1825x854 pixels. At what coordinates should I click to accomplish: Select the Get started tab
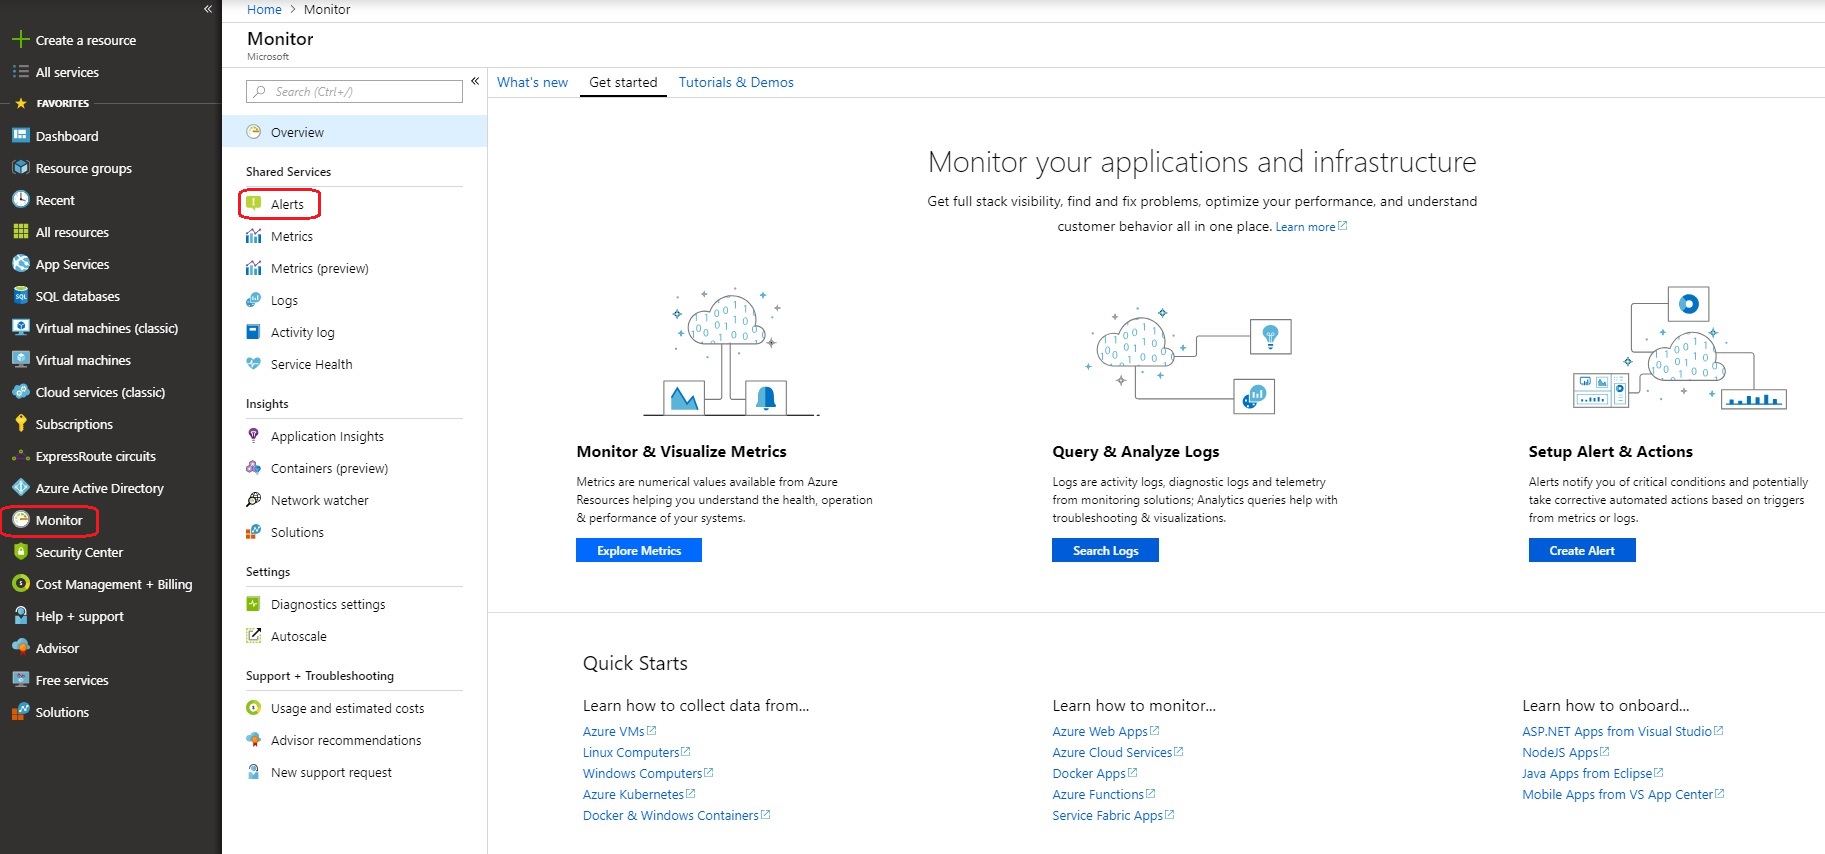623,82
